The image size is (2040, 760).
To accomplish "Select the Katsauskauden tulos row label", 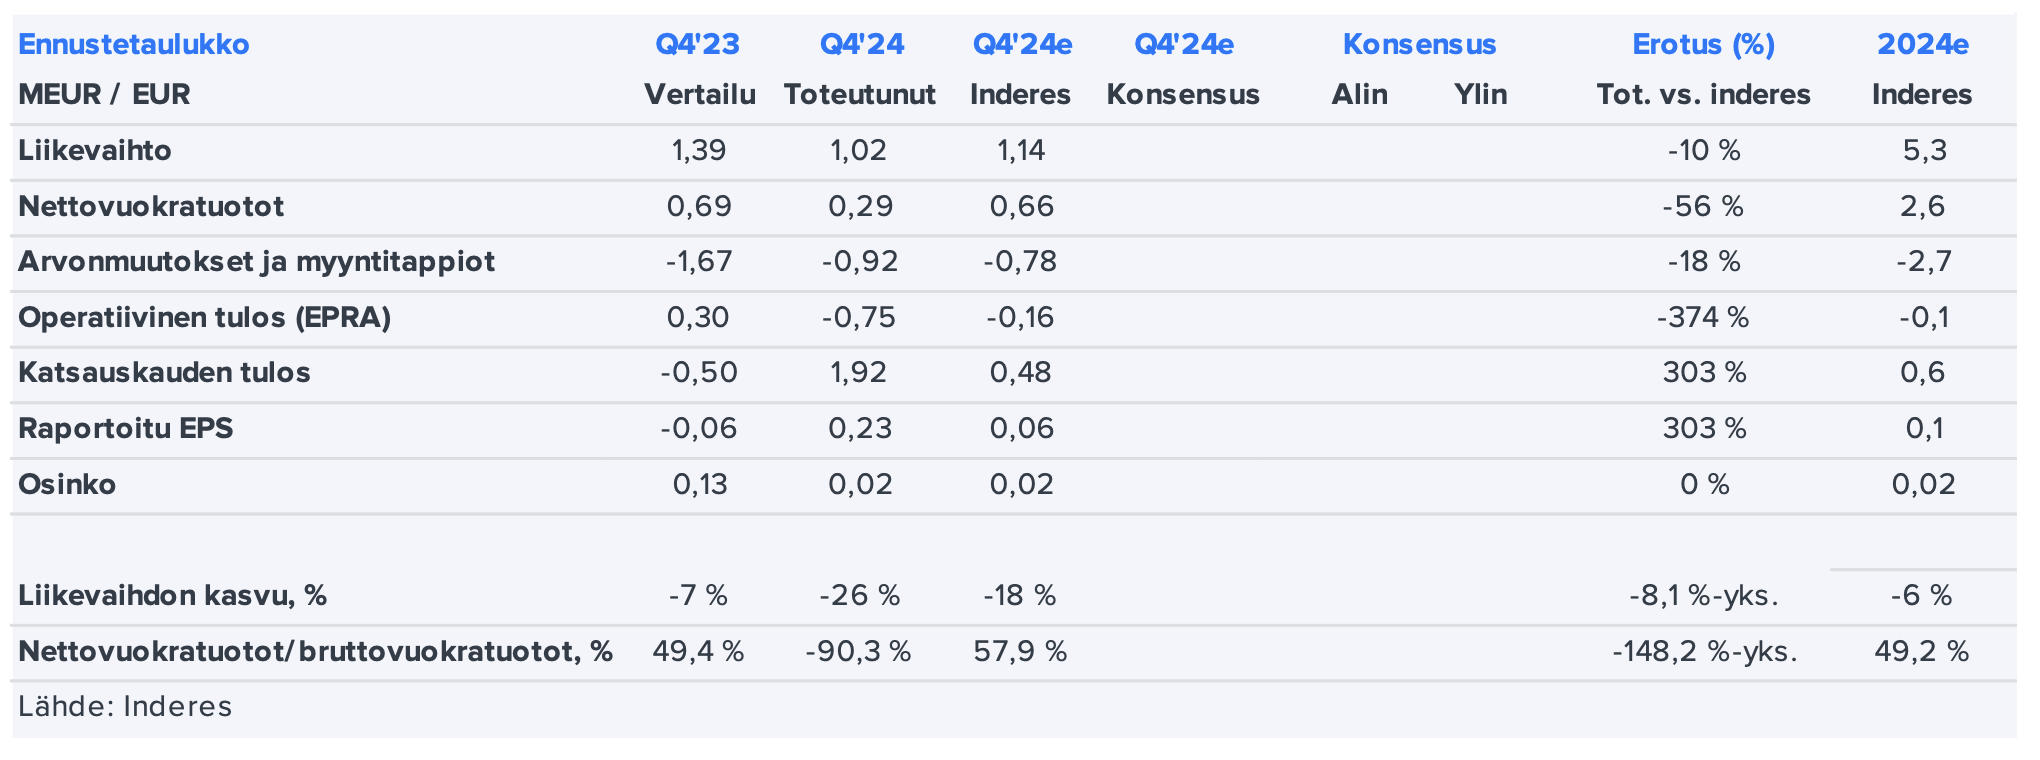I will pos(164,373).
